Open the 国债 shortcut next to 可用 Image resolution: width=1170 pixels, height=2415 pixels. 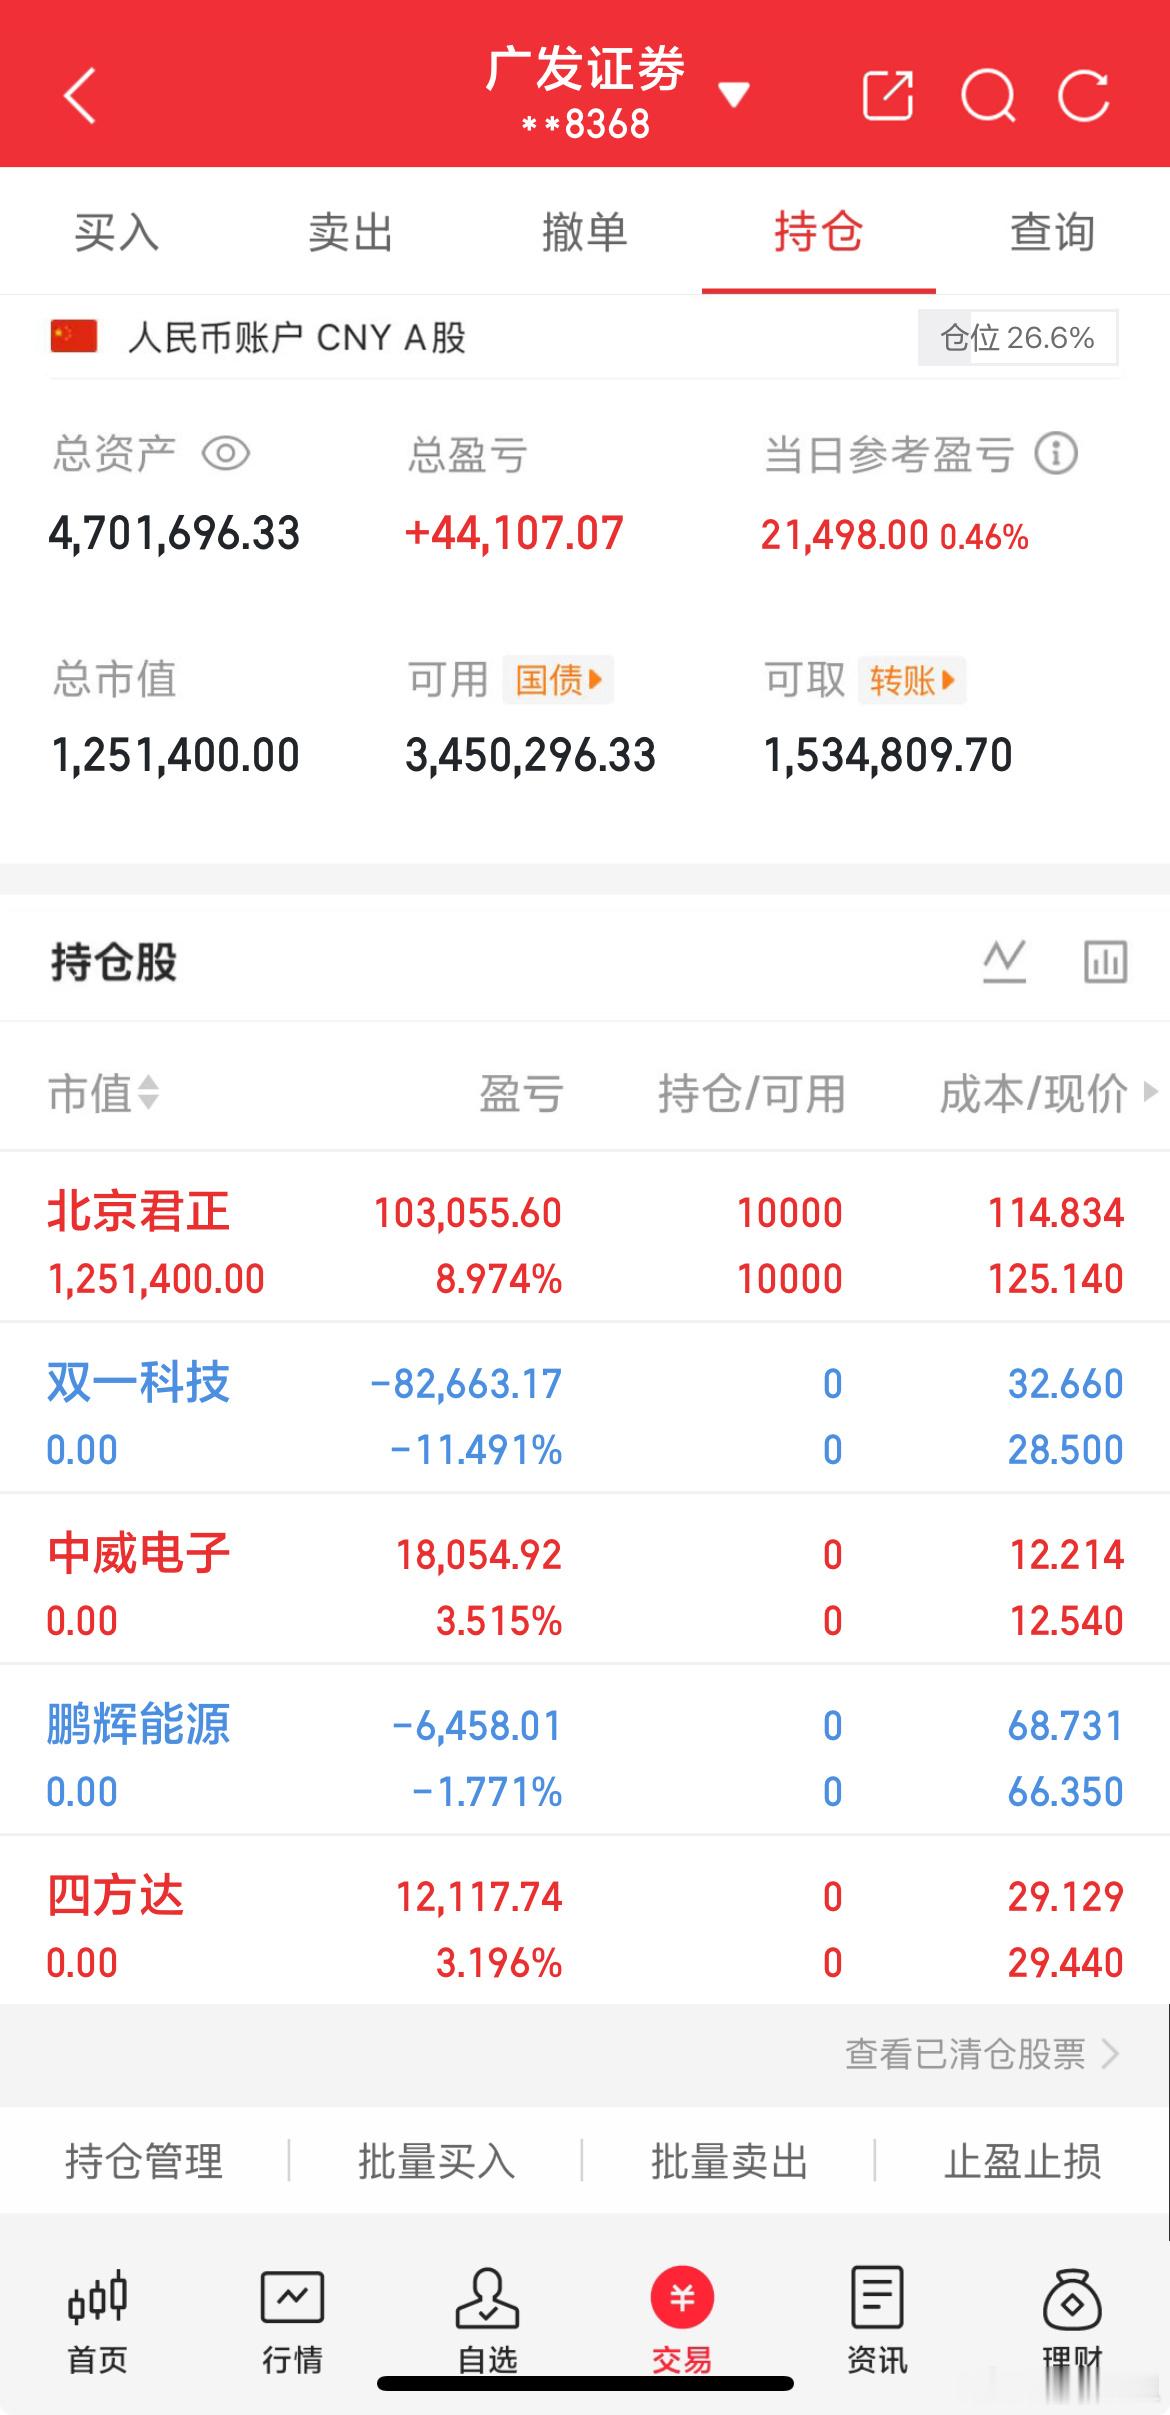pyautogui.click(x=558, y=680)
